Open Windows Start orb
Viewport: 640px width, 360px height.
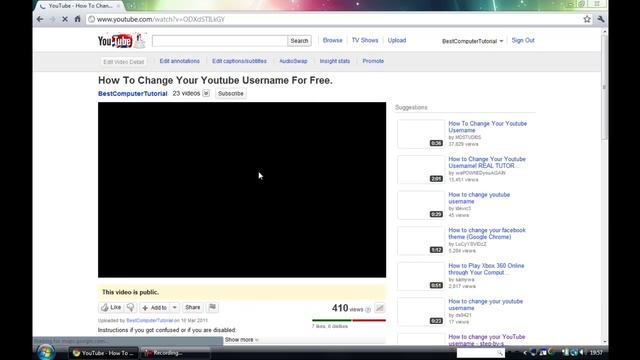coord(46,352)
